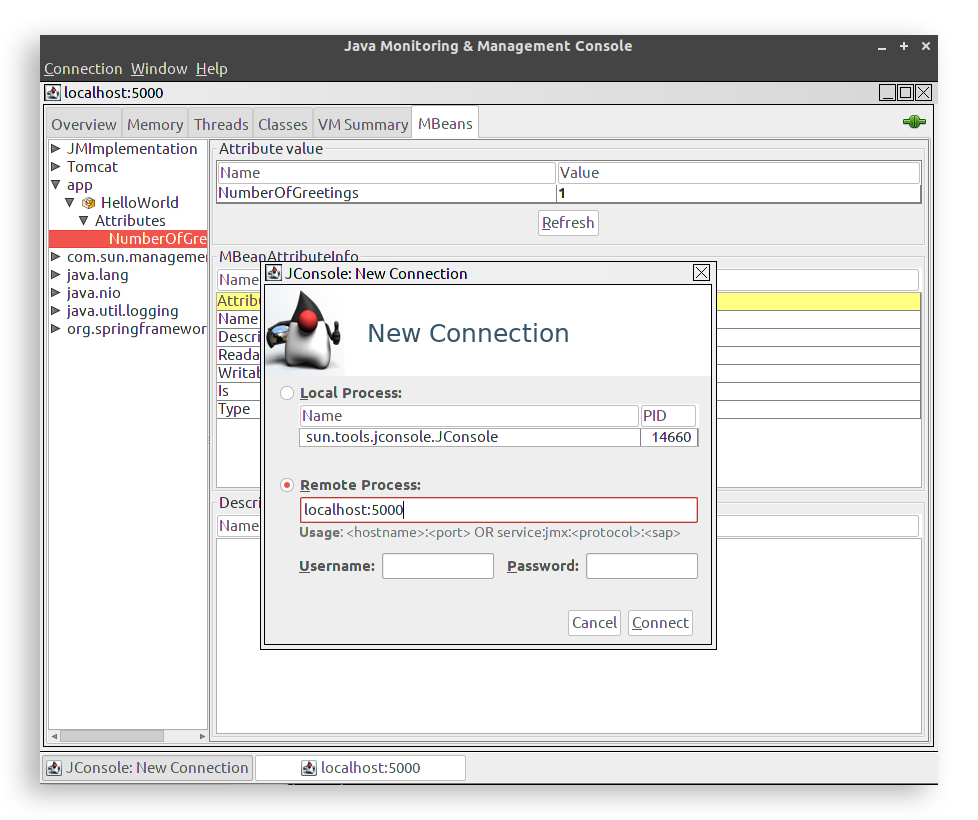Click the HelloWorld MBean icon
Viewport: 978px width, 820px height.
pyautogui.click(x=89, y=203)
